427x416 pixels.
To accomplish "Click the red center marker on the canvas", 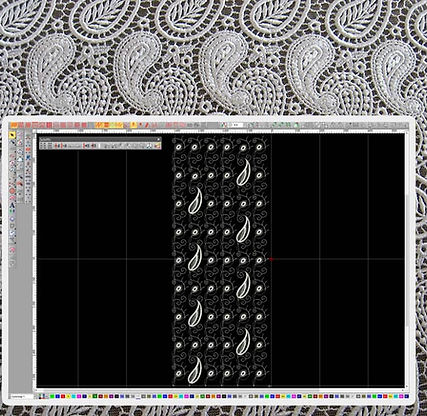I will click(271, 259).
